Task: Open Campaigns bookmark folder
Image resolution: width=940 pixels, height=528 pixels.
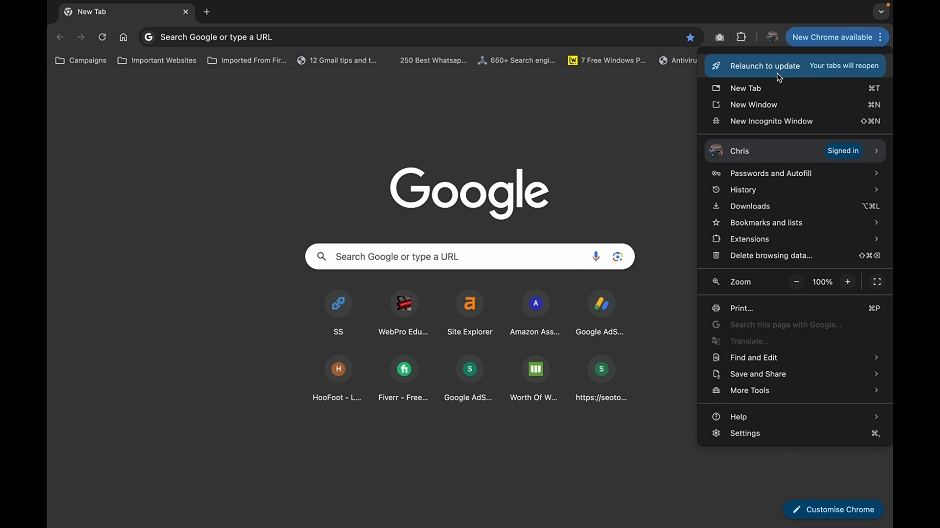Action: 80,61
